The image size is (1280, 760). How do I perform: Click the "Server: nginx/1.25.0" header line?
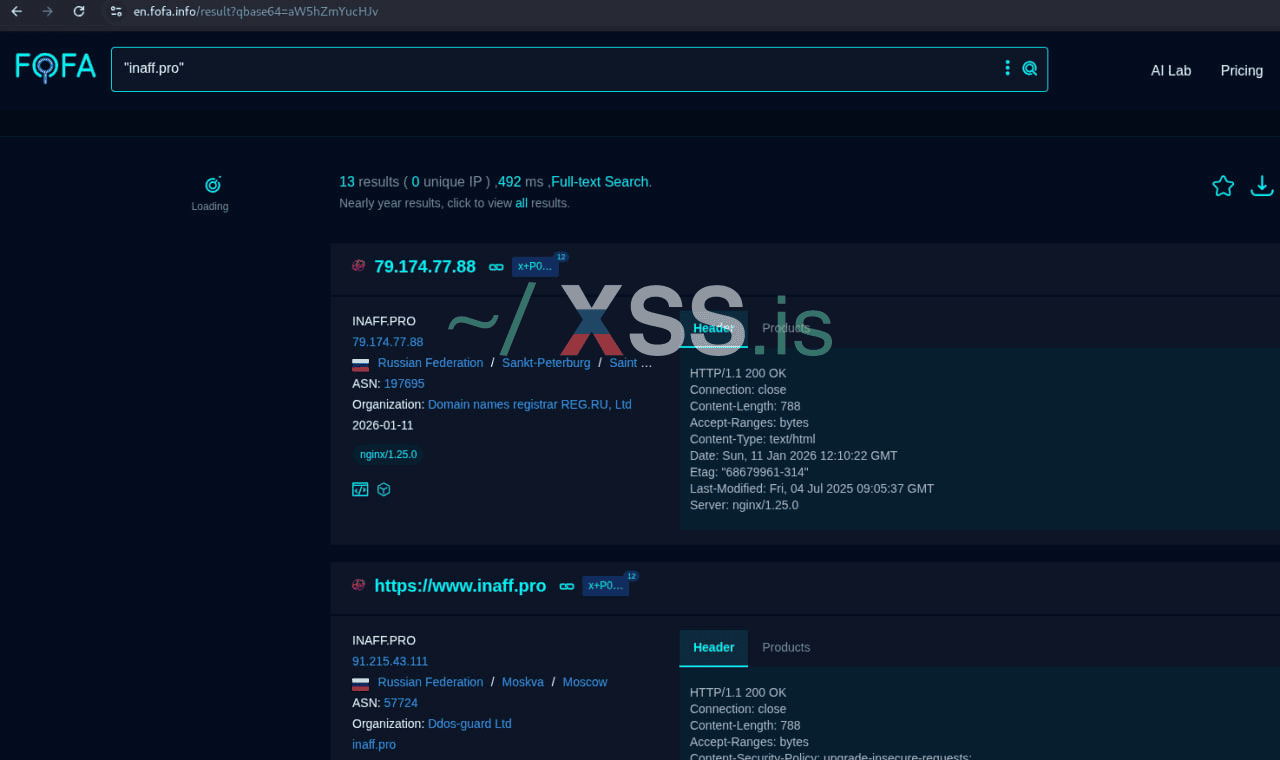pos(744,505)
